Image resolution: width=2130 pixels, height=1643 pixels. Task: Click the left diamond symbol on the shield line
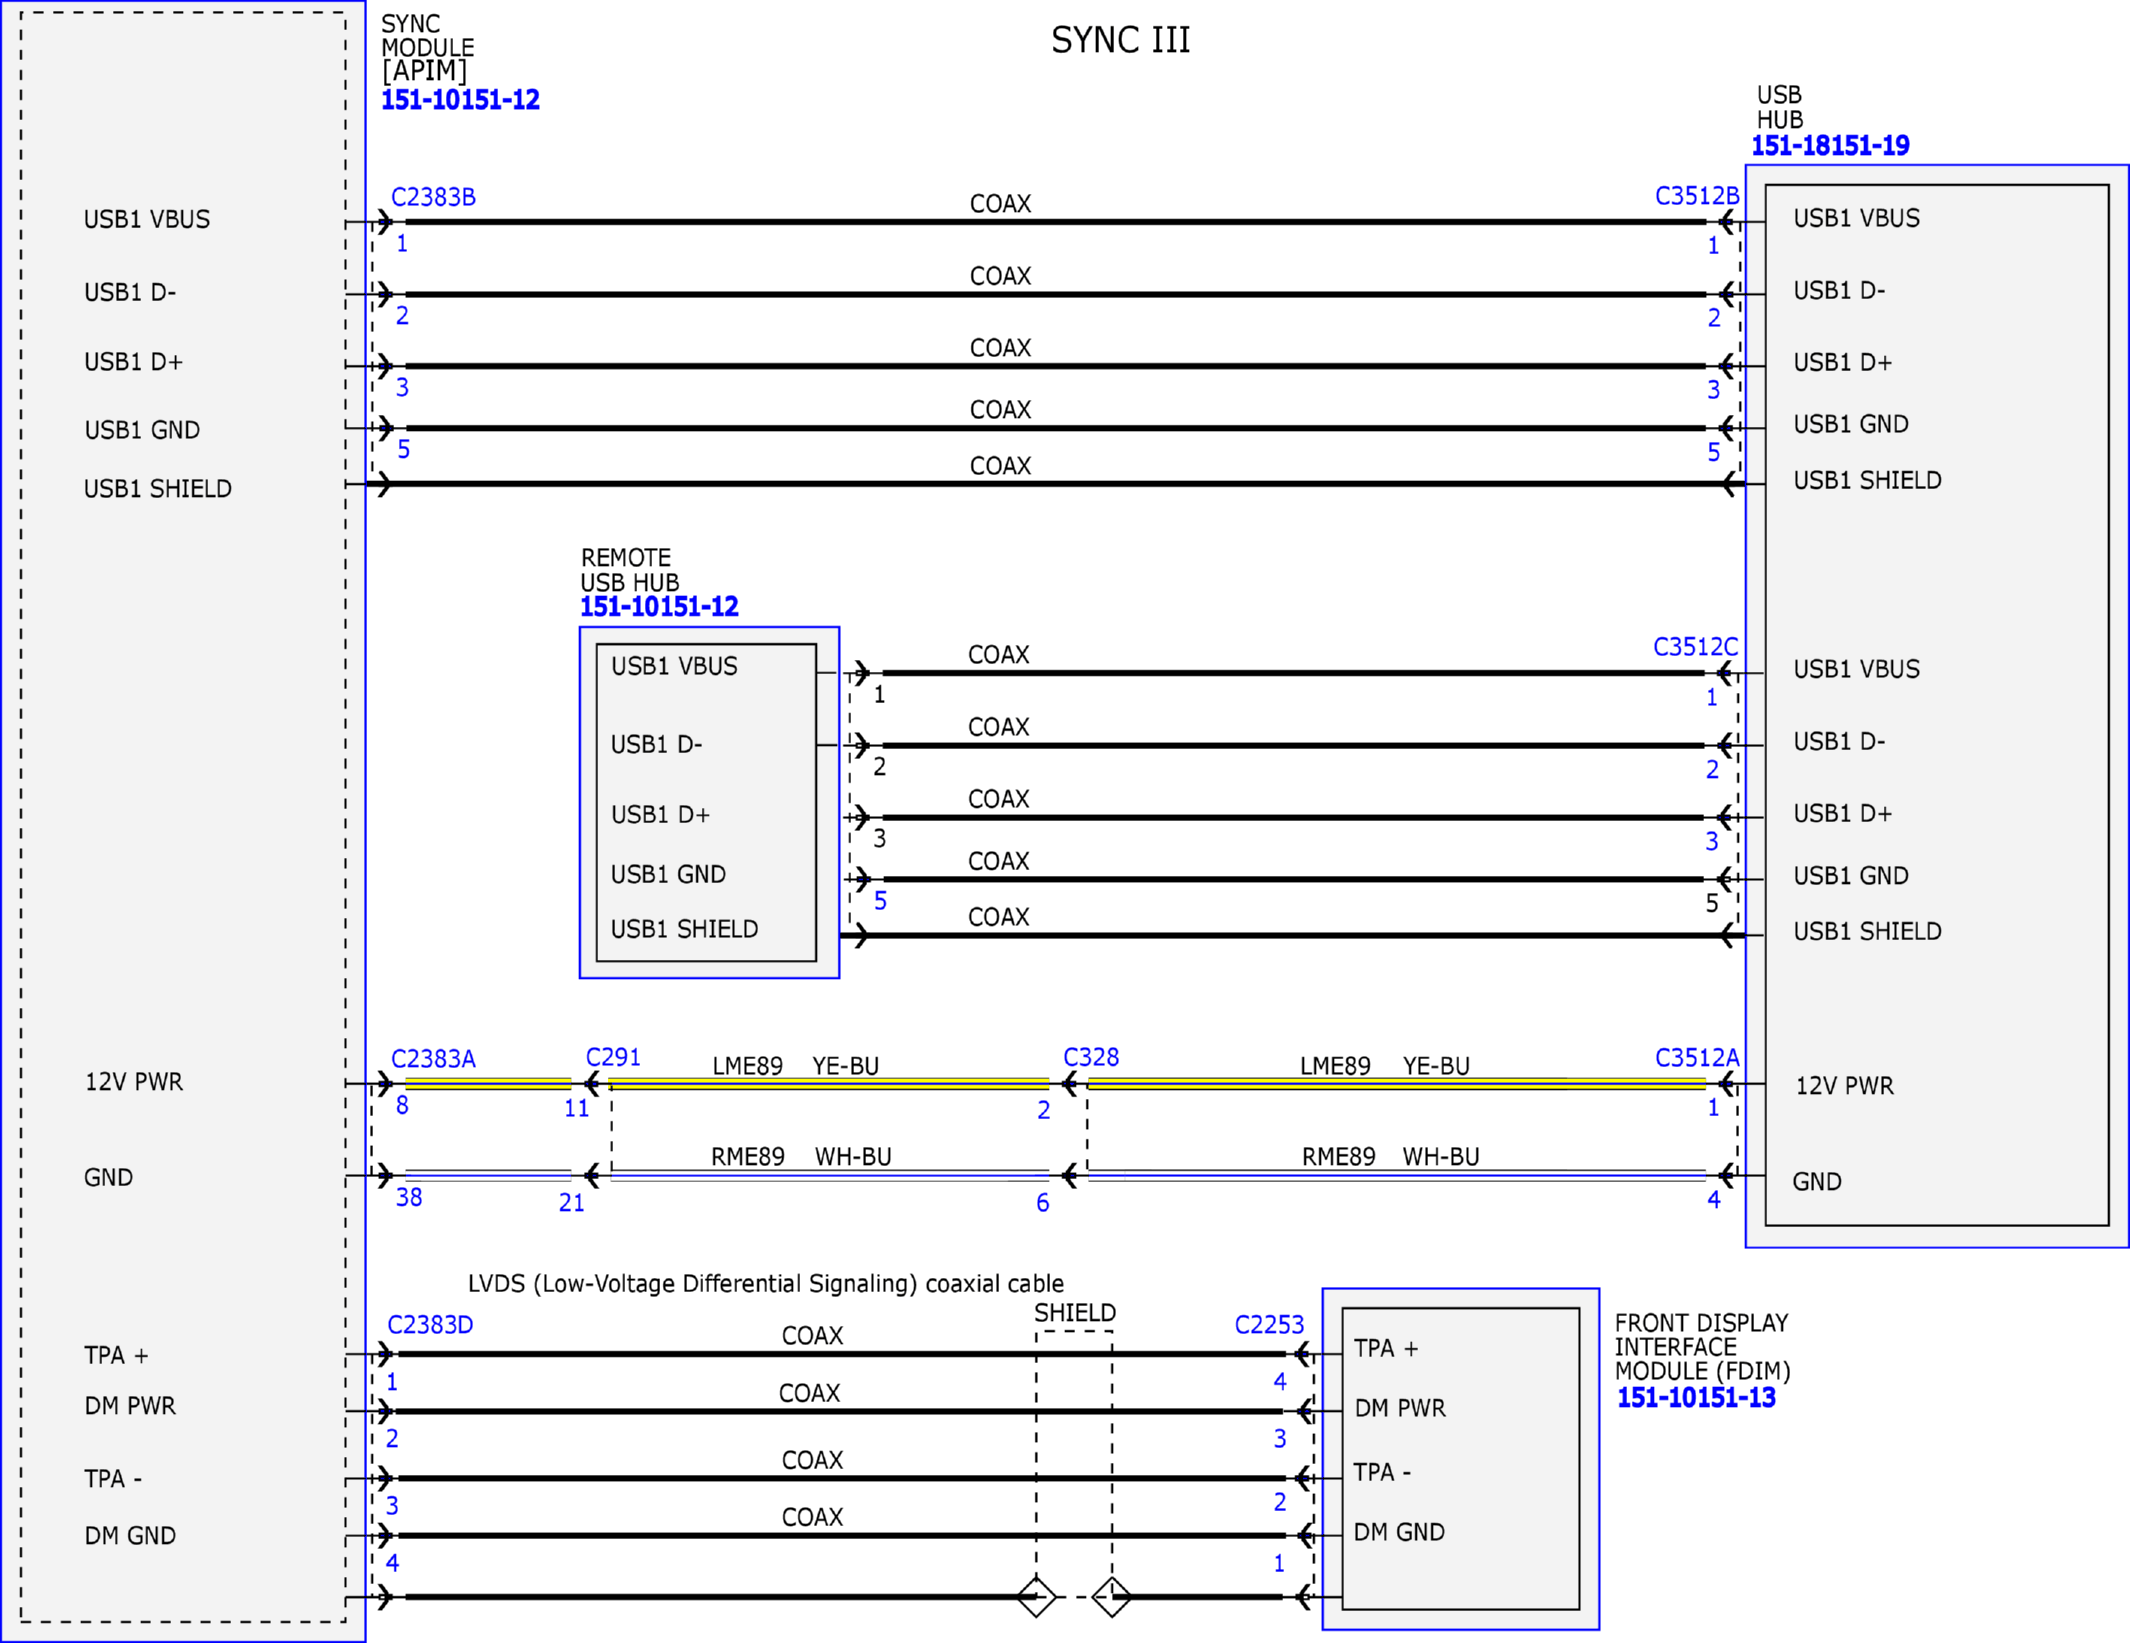tap(1036, 1597)
